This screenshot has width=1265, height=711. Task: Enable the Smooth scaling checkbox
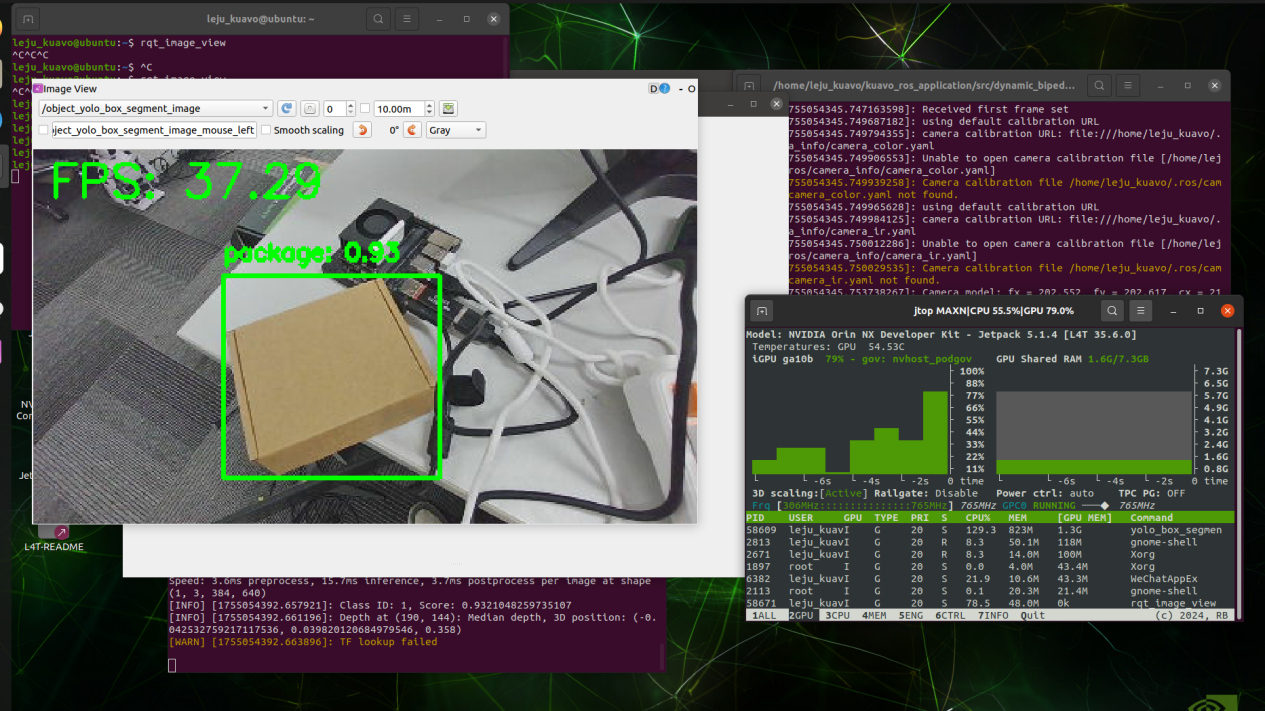click(x=266, y=130)
